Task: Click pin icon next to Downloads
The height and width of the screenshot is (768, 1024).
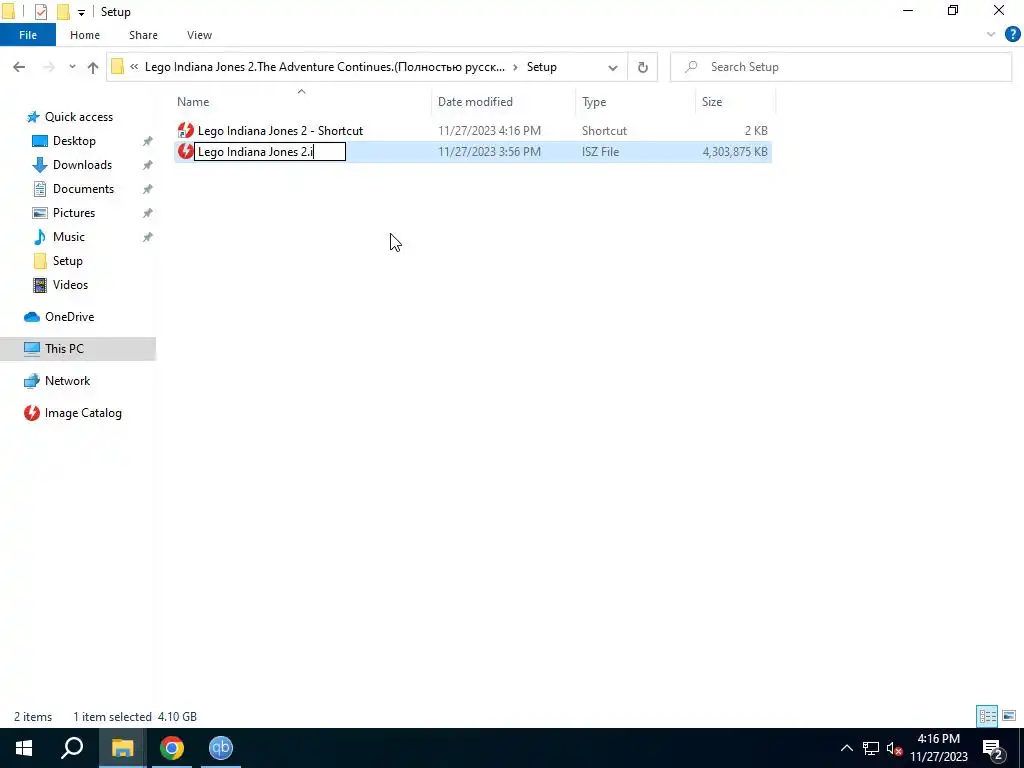Action: [x=148, y=165]
